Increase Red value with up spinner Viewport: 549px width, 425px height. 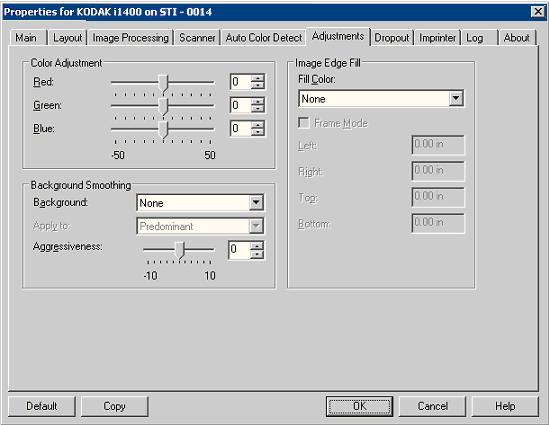click(x=258, y=78)
